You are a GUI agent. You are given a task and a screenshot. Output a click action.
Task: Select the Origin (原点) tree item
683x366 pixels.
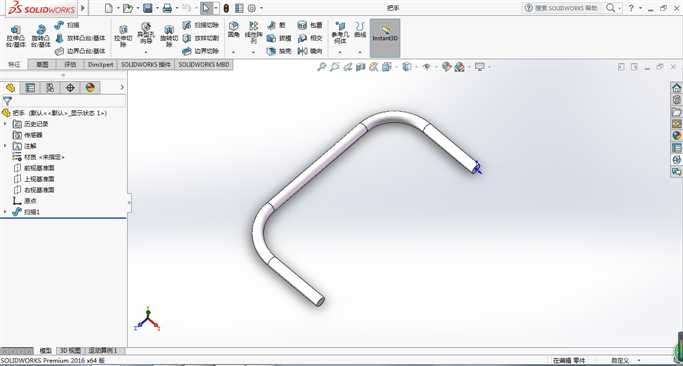(x=25, y=201)
